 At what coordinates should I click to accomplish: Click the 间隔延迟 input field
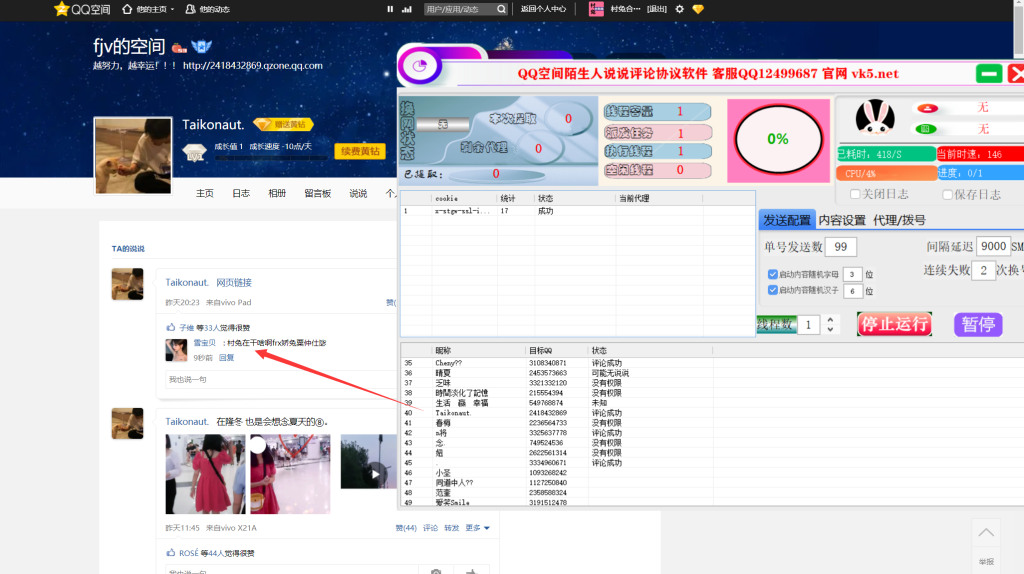(x=991, y=246)
